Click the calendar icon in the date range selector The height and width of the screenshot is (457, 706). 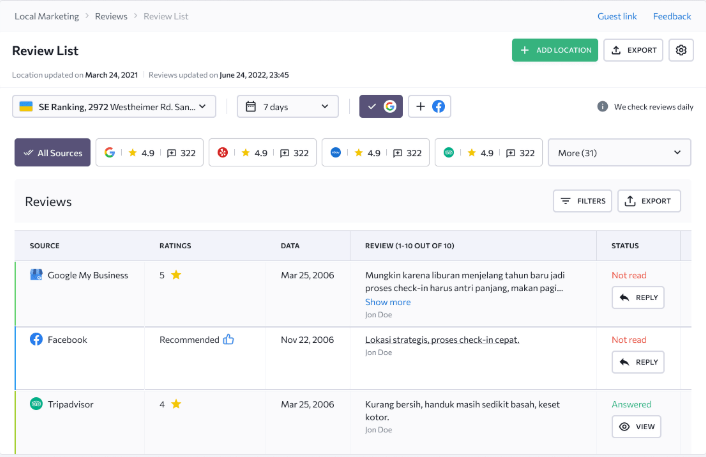(x=251, y=107)
